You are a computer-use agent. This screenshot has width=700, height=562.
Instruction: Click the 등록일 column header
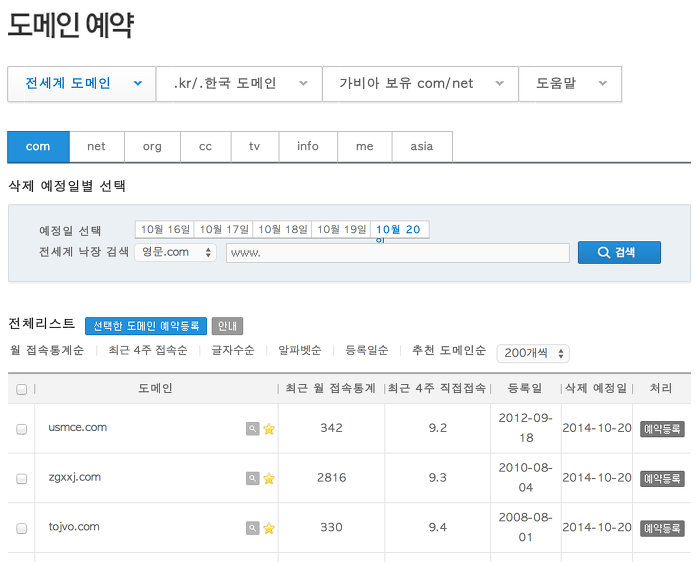[x=525, y=388]
